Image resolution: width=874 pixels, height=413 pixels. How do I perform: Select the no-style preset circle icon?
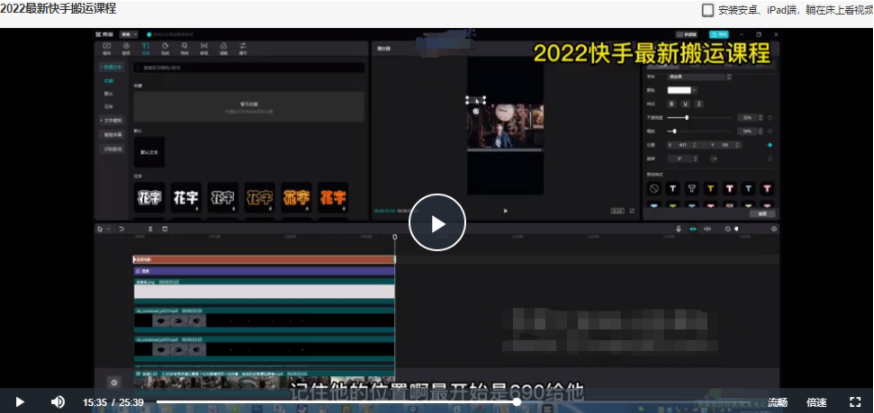pyautogui.click(x=654, y=189)
